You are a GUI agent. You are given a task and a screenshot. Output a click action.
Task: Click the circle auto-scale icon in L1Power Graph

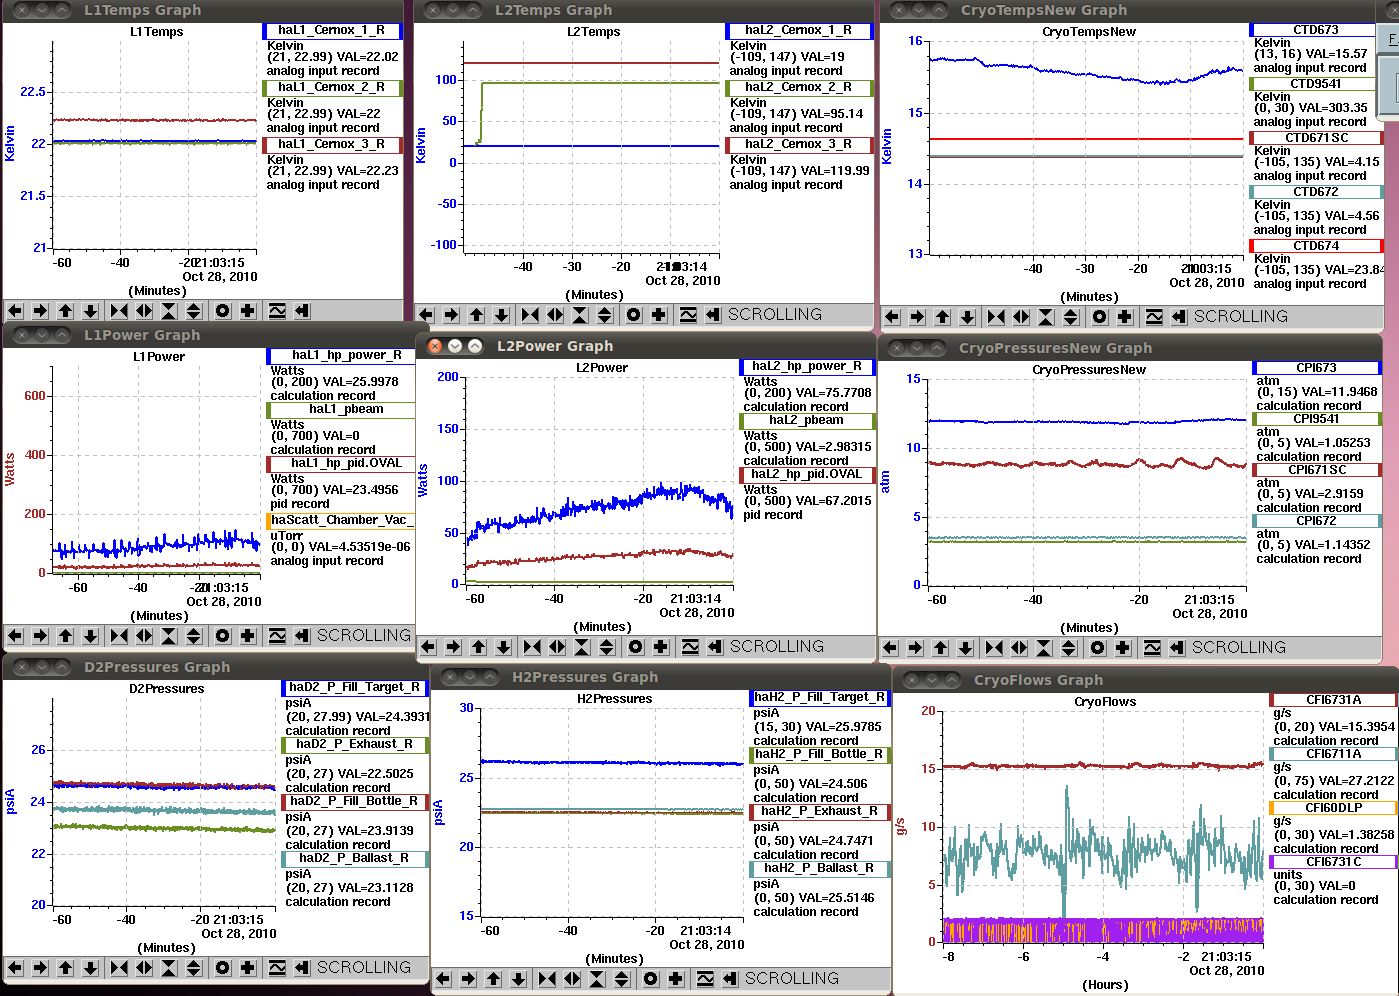pos(222,636)
